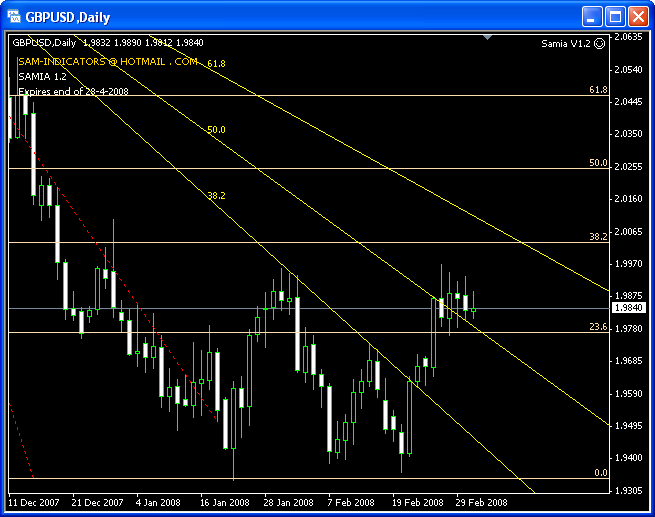Click the 11 Dec 2007 date on time axis

[35, 502]
